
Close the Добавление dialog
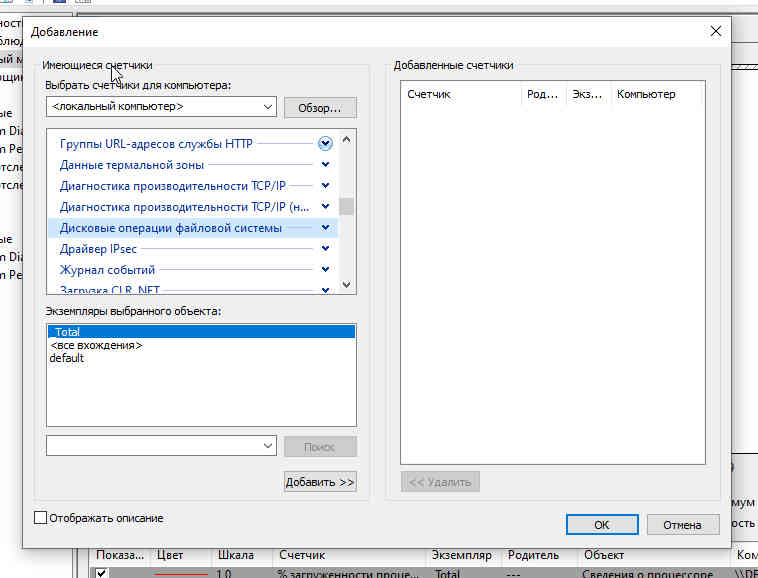click(715, 31)
